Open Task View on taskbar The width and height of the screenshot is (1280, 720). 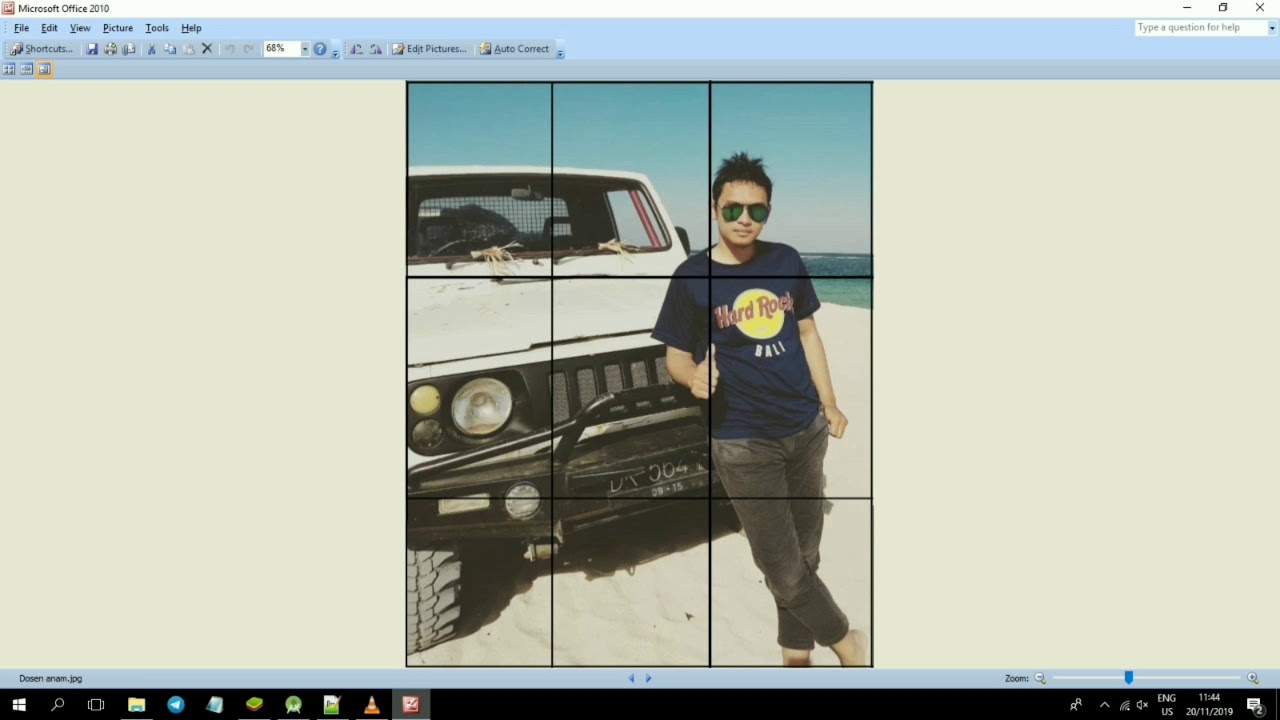tap(96, 705)
